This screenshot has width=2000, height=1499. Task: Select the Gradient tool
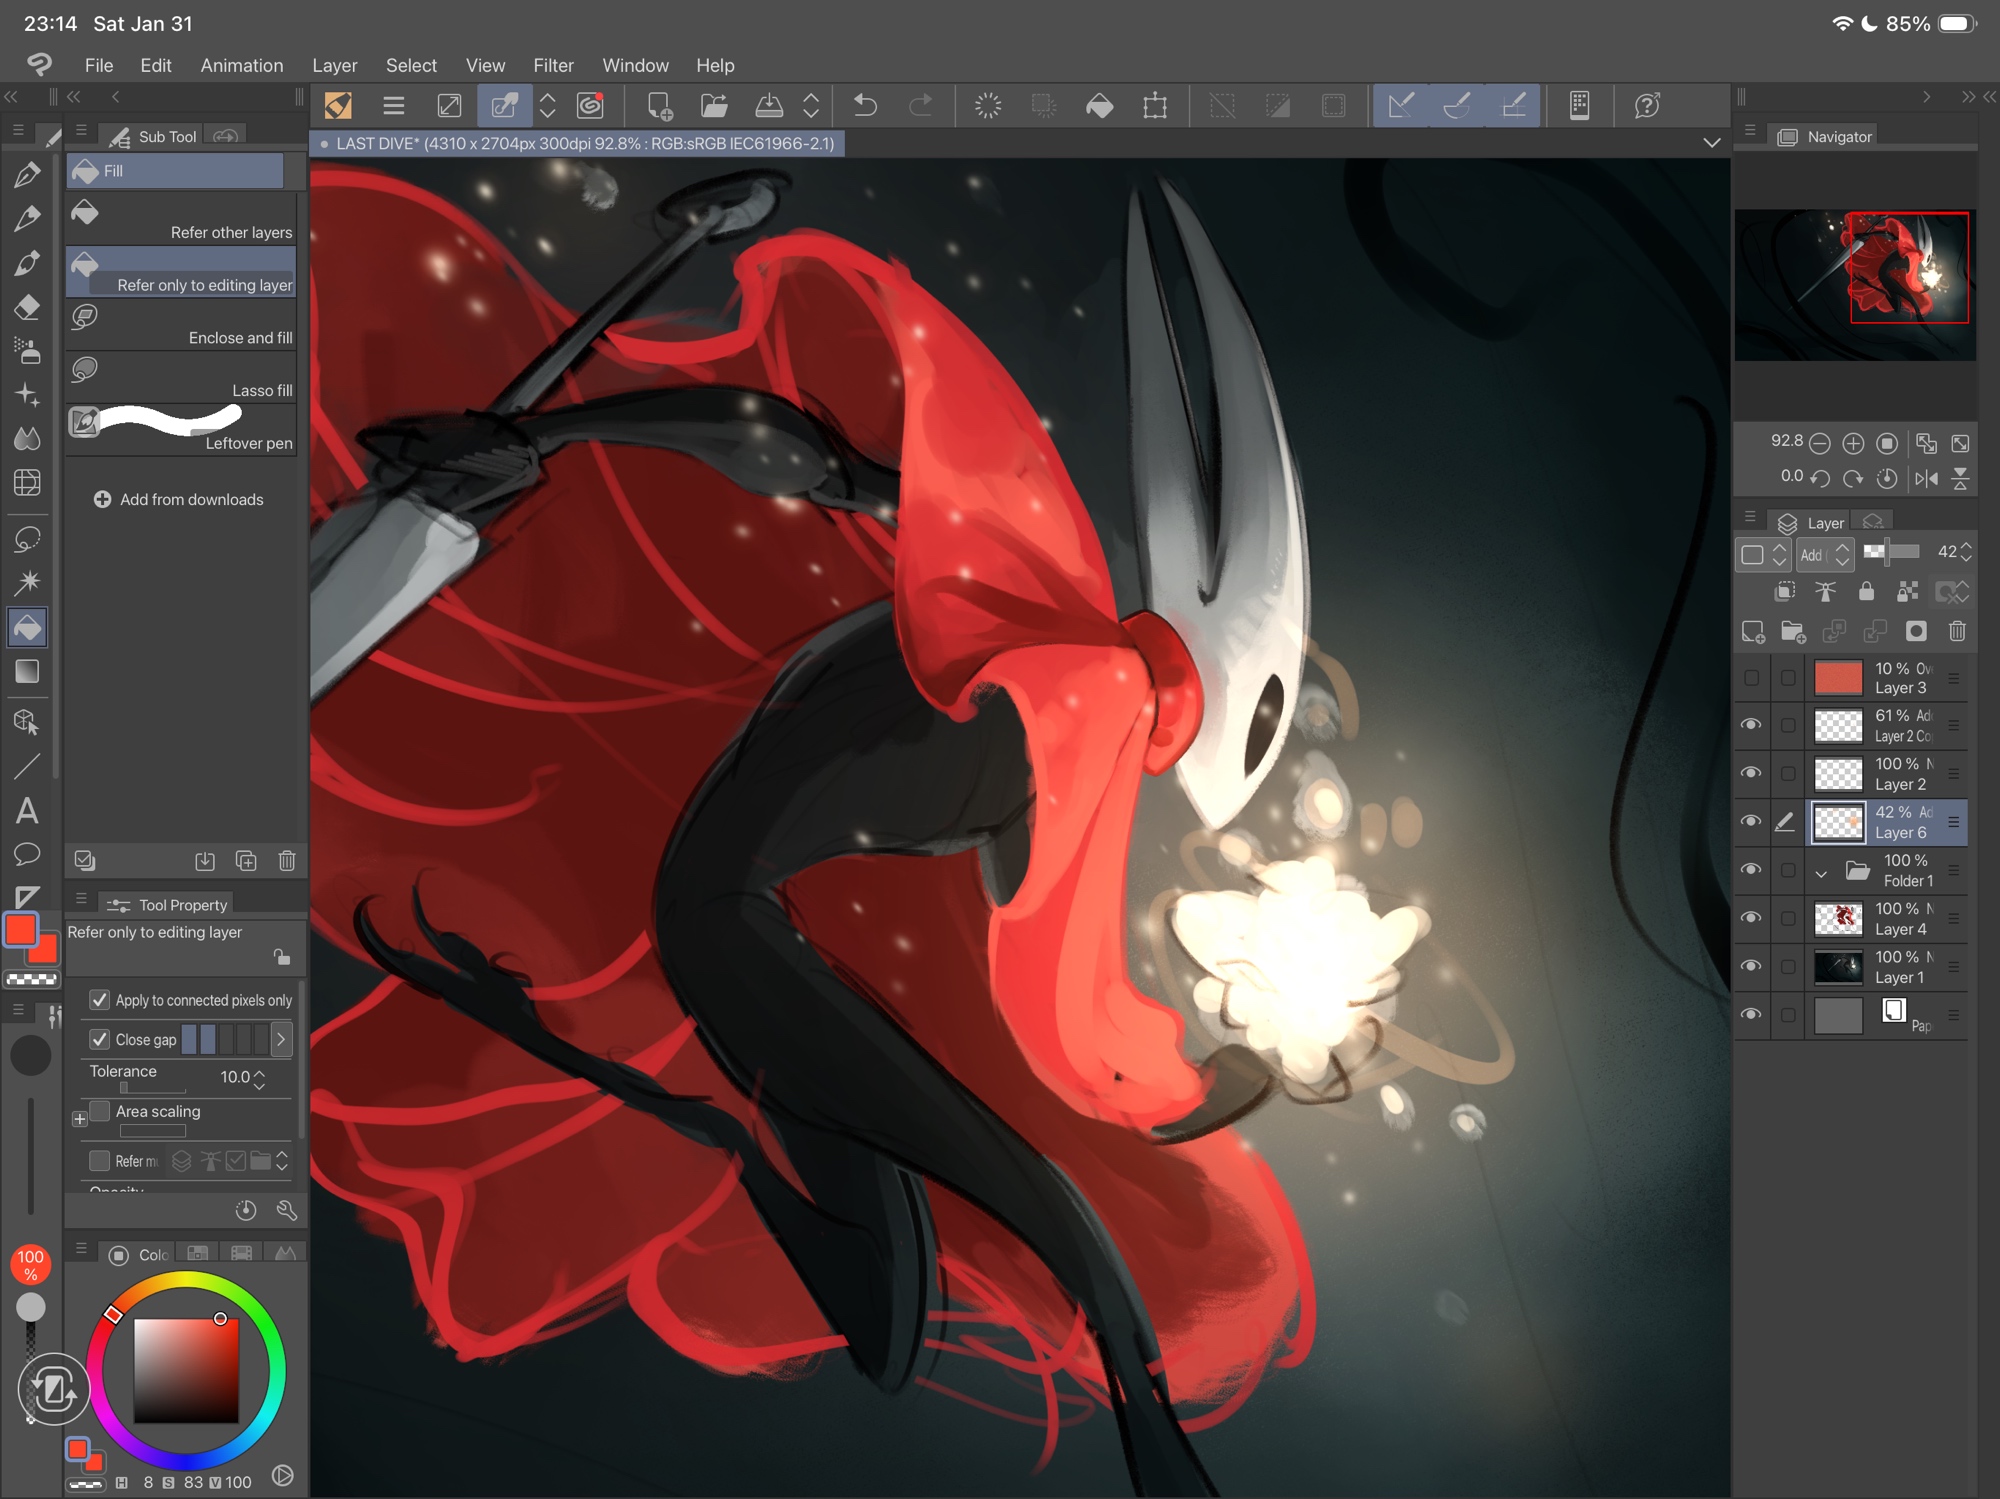pos(27,672)
